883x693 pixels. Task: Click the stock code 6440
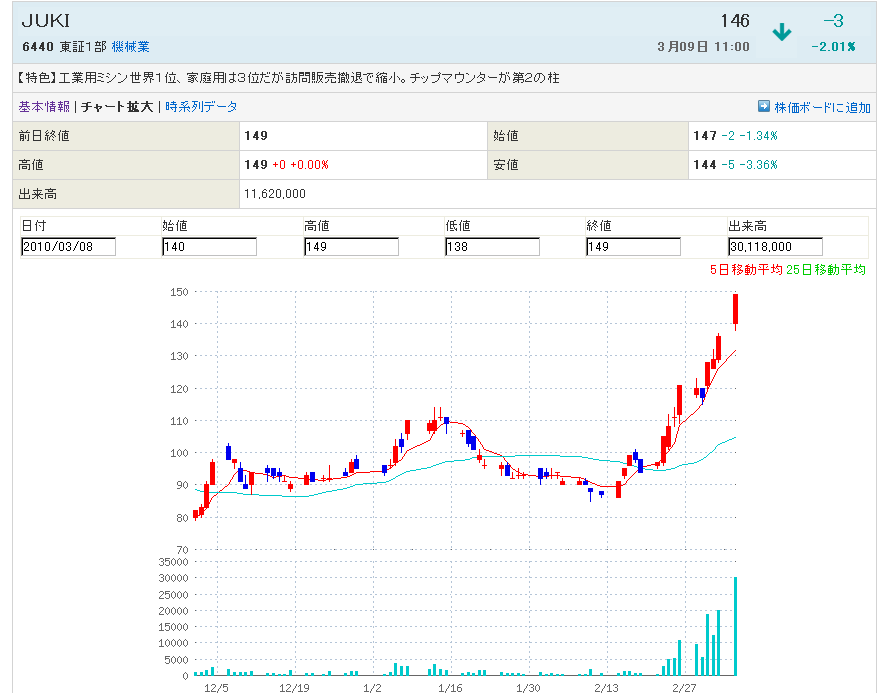tap(38, 47)
